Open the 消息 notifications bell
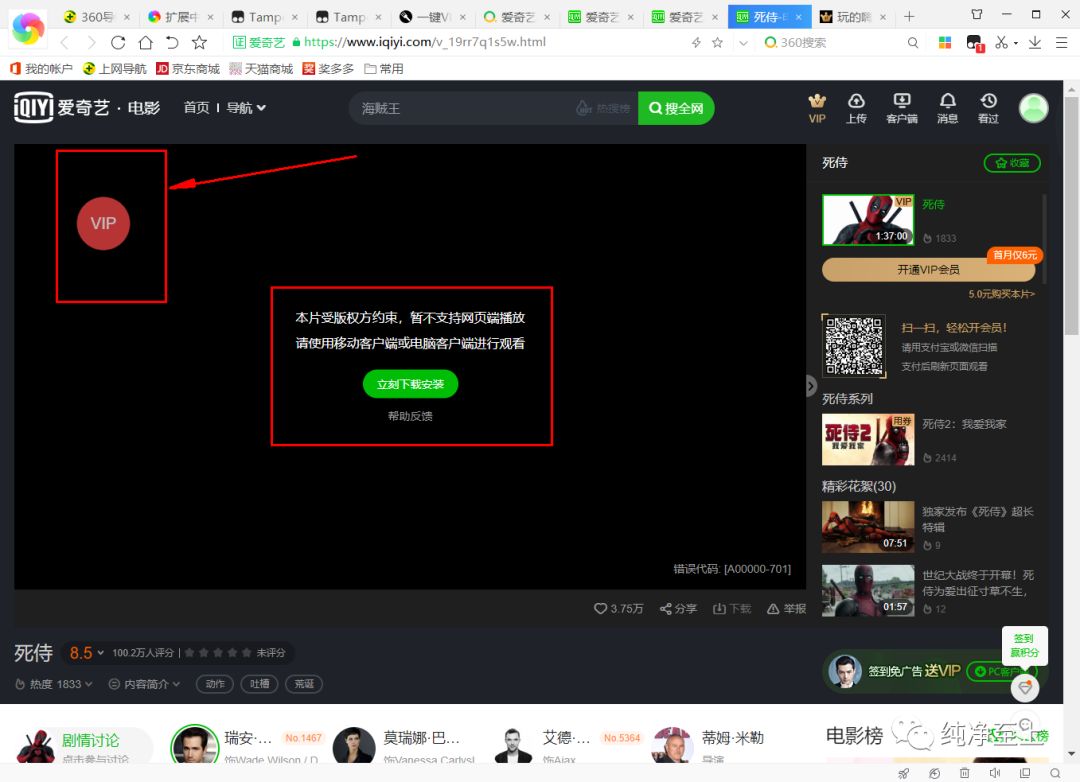The width and height of the screenshot is (1080, 782). (x=947, y=109)
